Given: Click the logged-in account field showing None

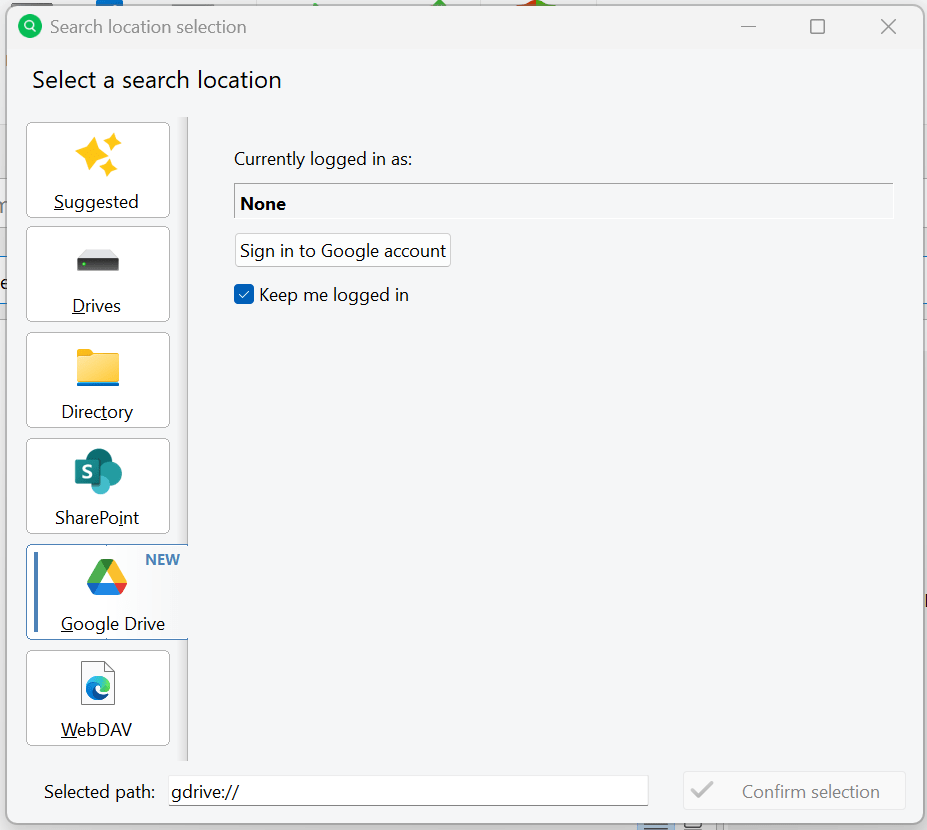Looking at the screenshot, I should [x=563, y=203].
